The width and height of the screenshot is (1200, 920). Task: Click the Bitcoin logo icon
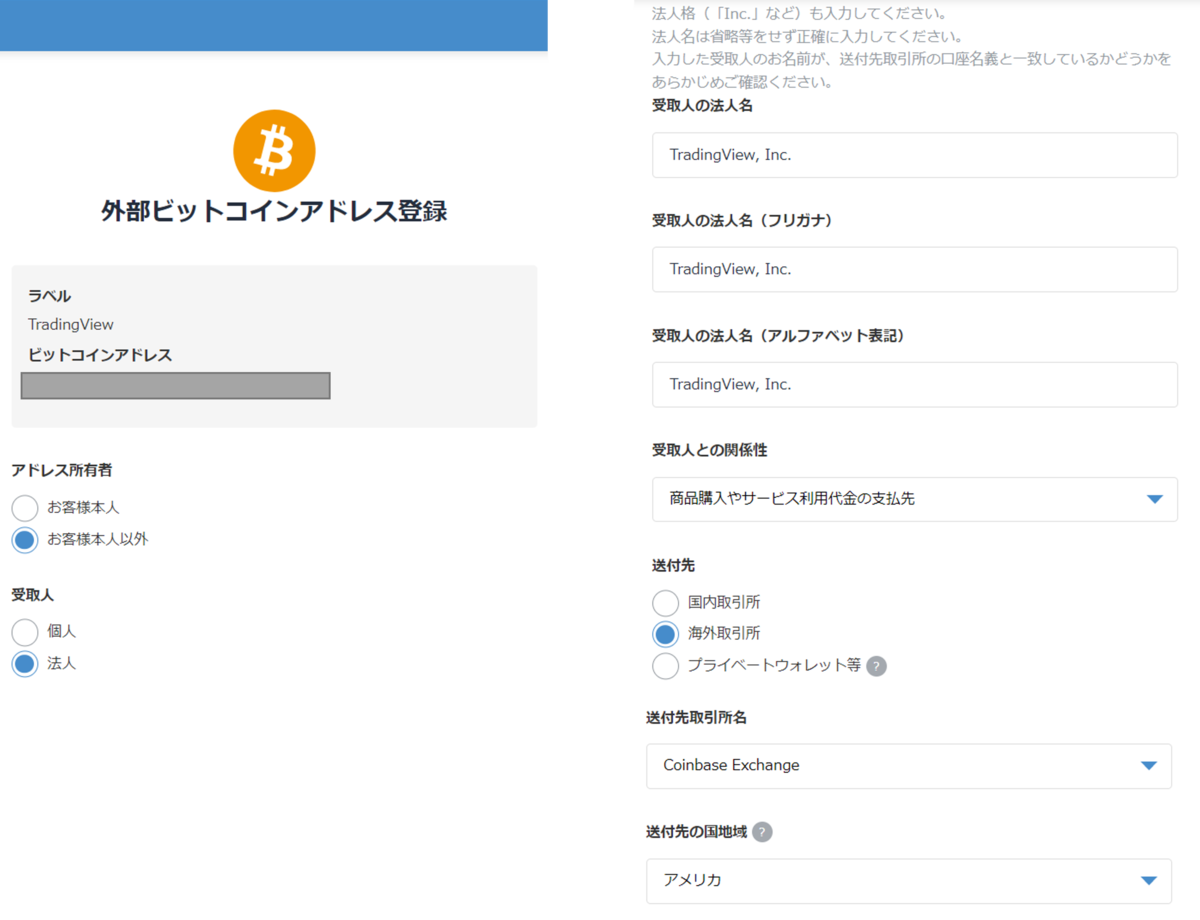point(274,150)
